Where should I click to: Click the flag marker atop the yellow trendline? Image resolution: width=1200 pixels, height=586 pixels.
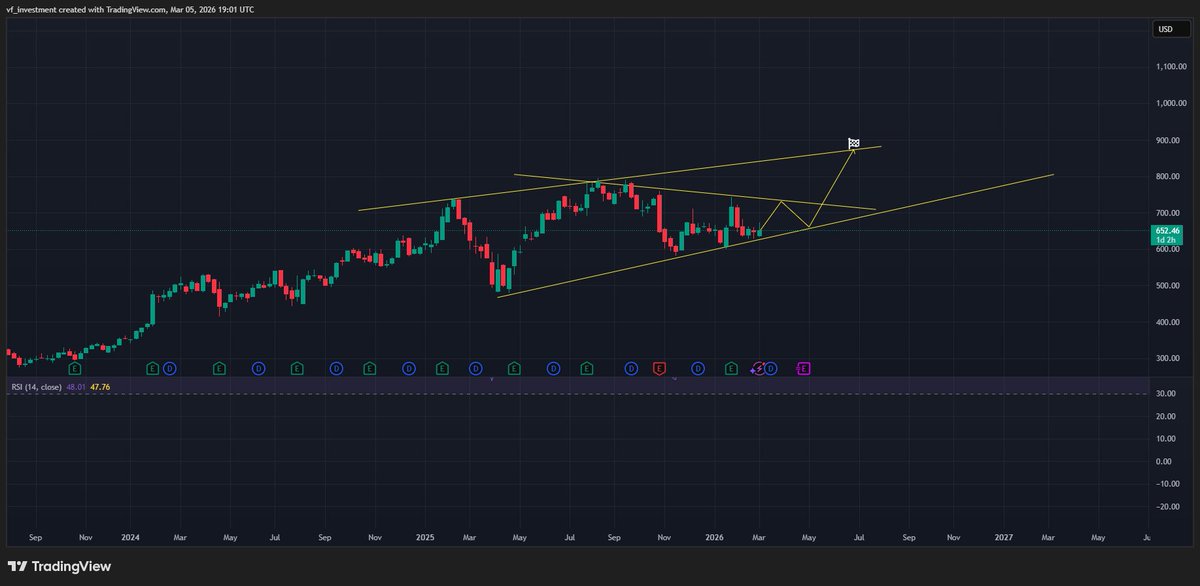852,142
